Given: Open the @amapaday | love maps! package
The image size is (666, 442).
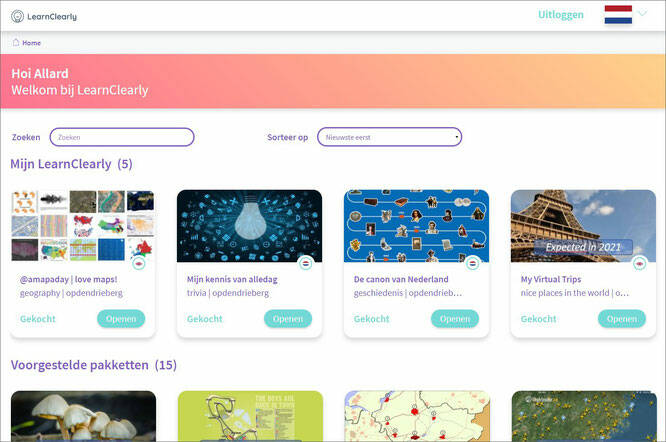Looking at the screenshot, I should tap(121, 318).
